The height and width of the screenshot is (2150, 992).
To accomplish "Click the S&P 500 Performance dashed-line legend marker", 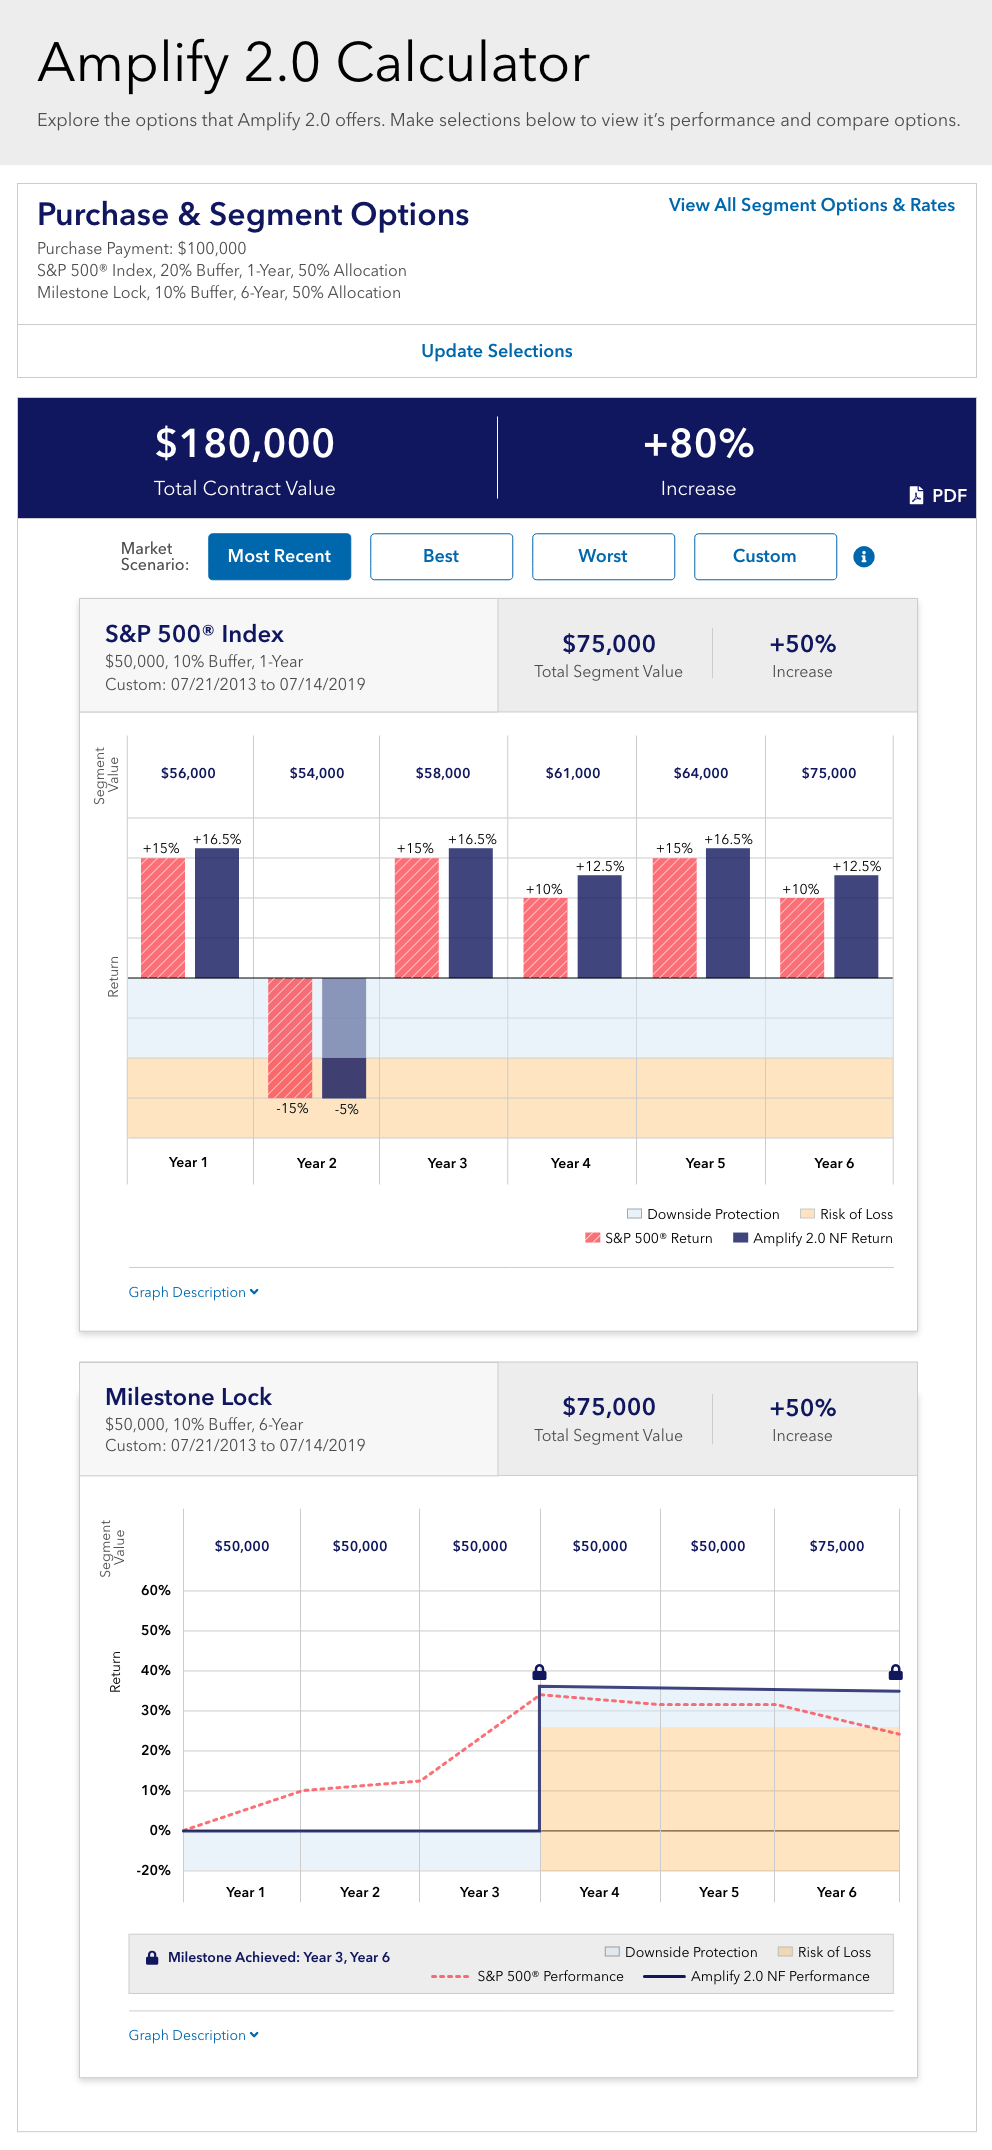I will click(x=448, y=1977).
